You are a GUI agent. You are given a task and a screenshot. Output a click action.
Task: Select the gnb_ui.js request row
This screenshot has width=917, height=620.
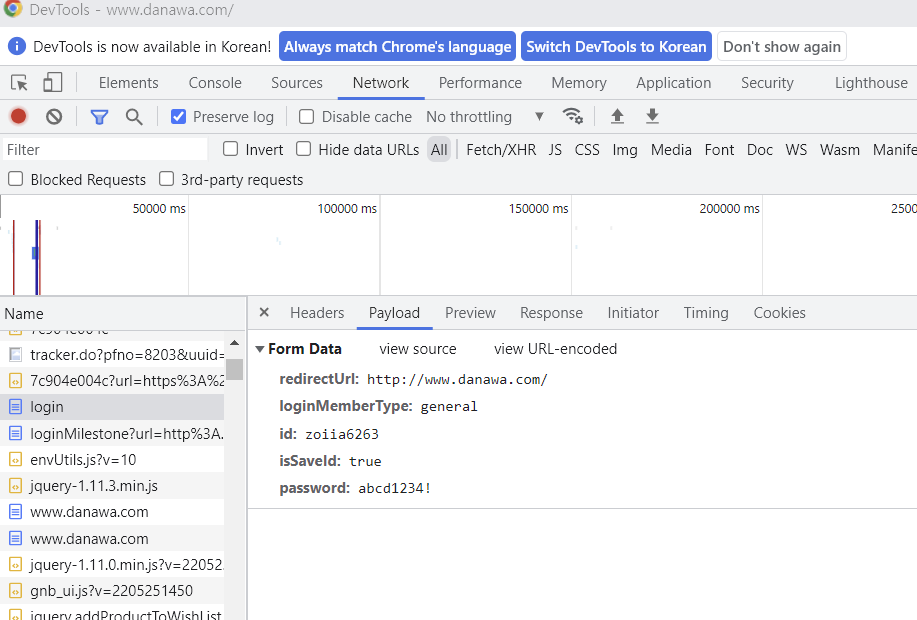(x=112, y=591)
